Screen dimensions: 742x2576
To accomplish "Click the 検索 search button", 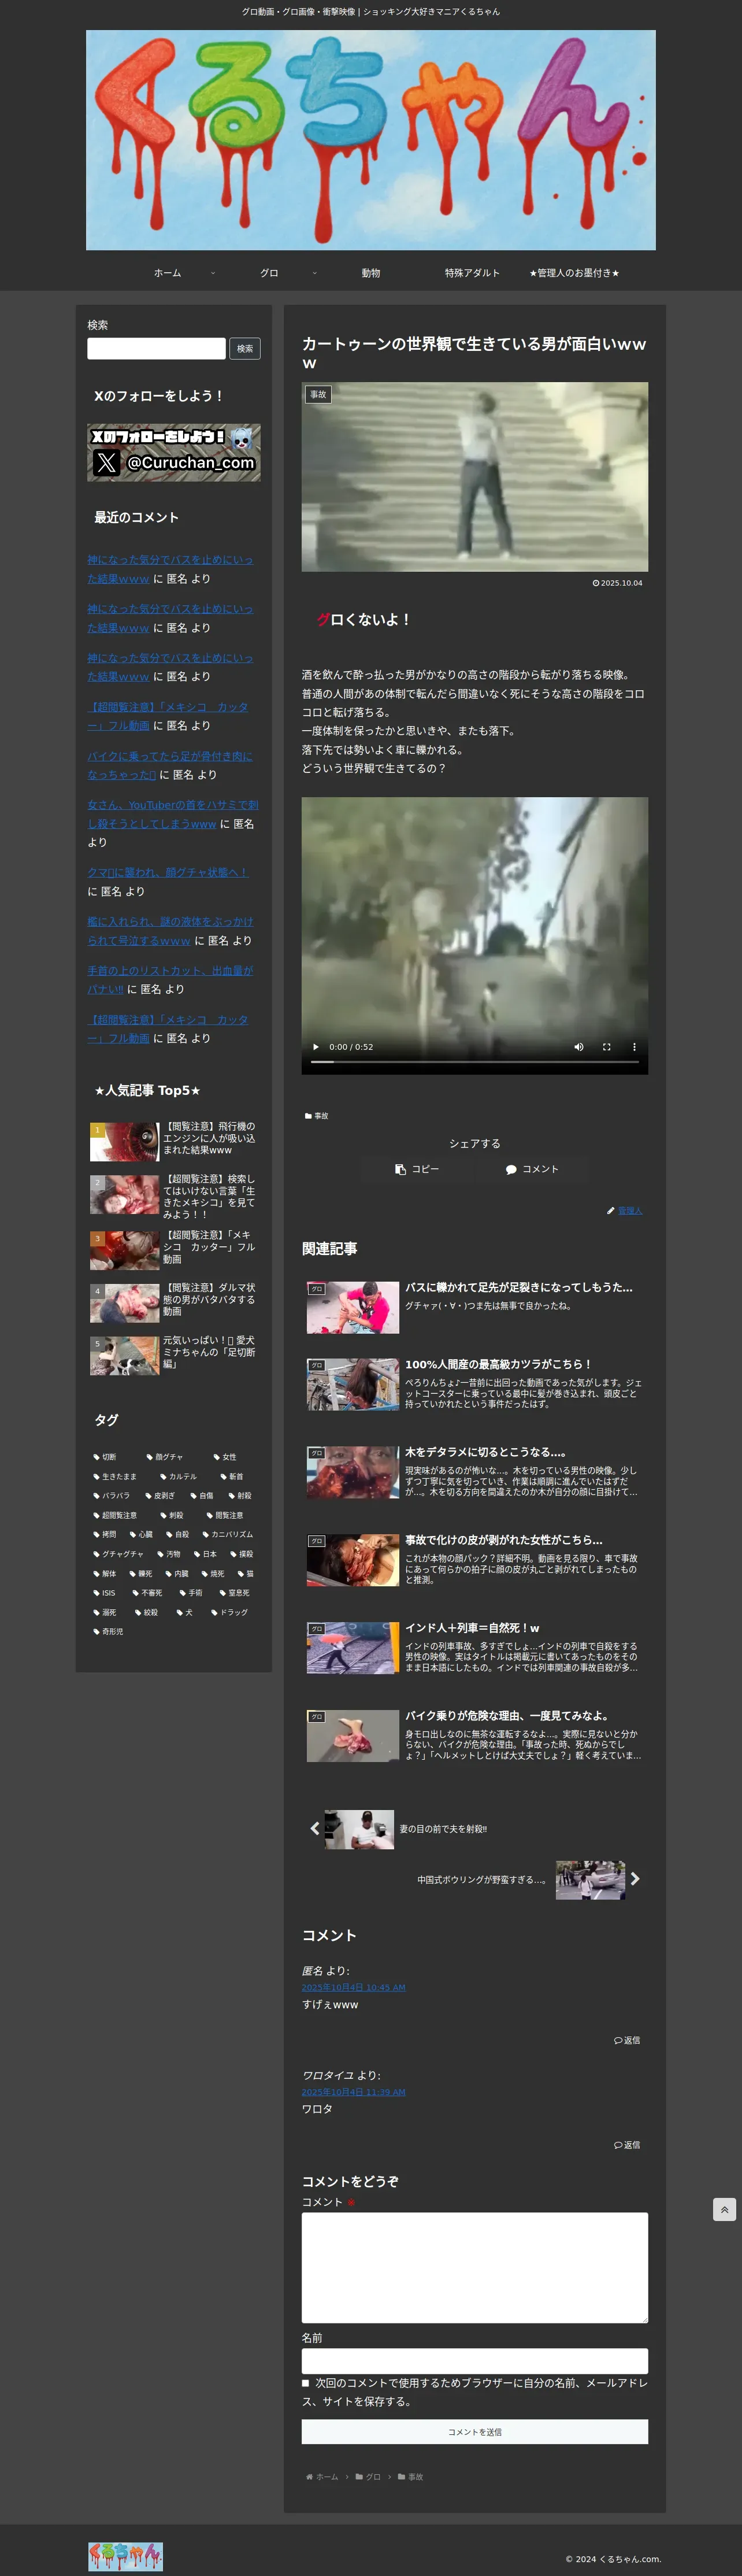I will tap(245, 348).
